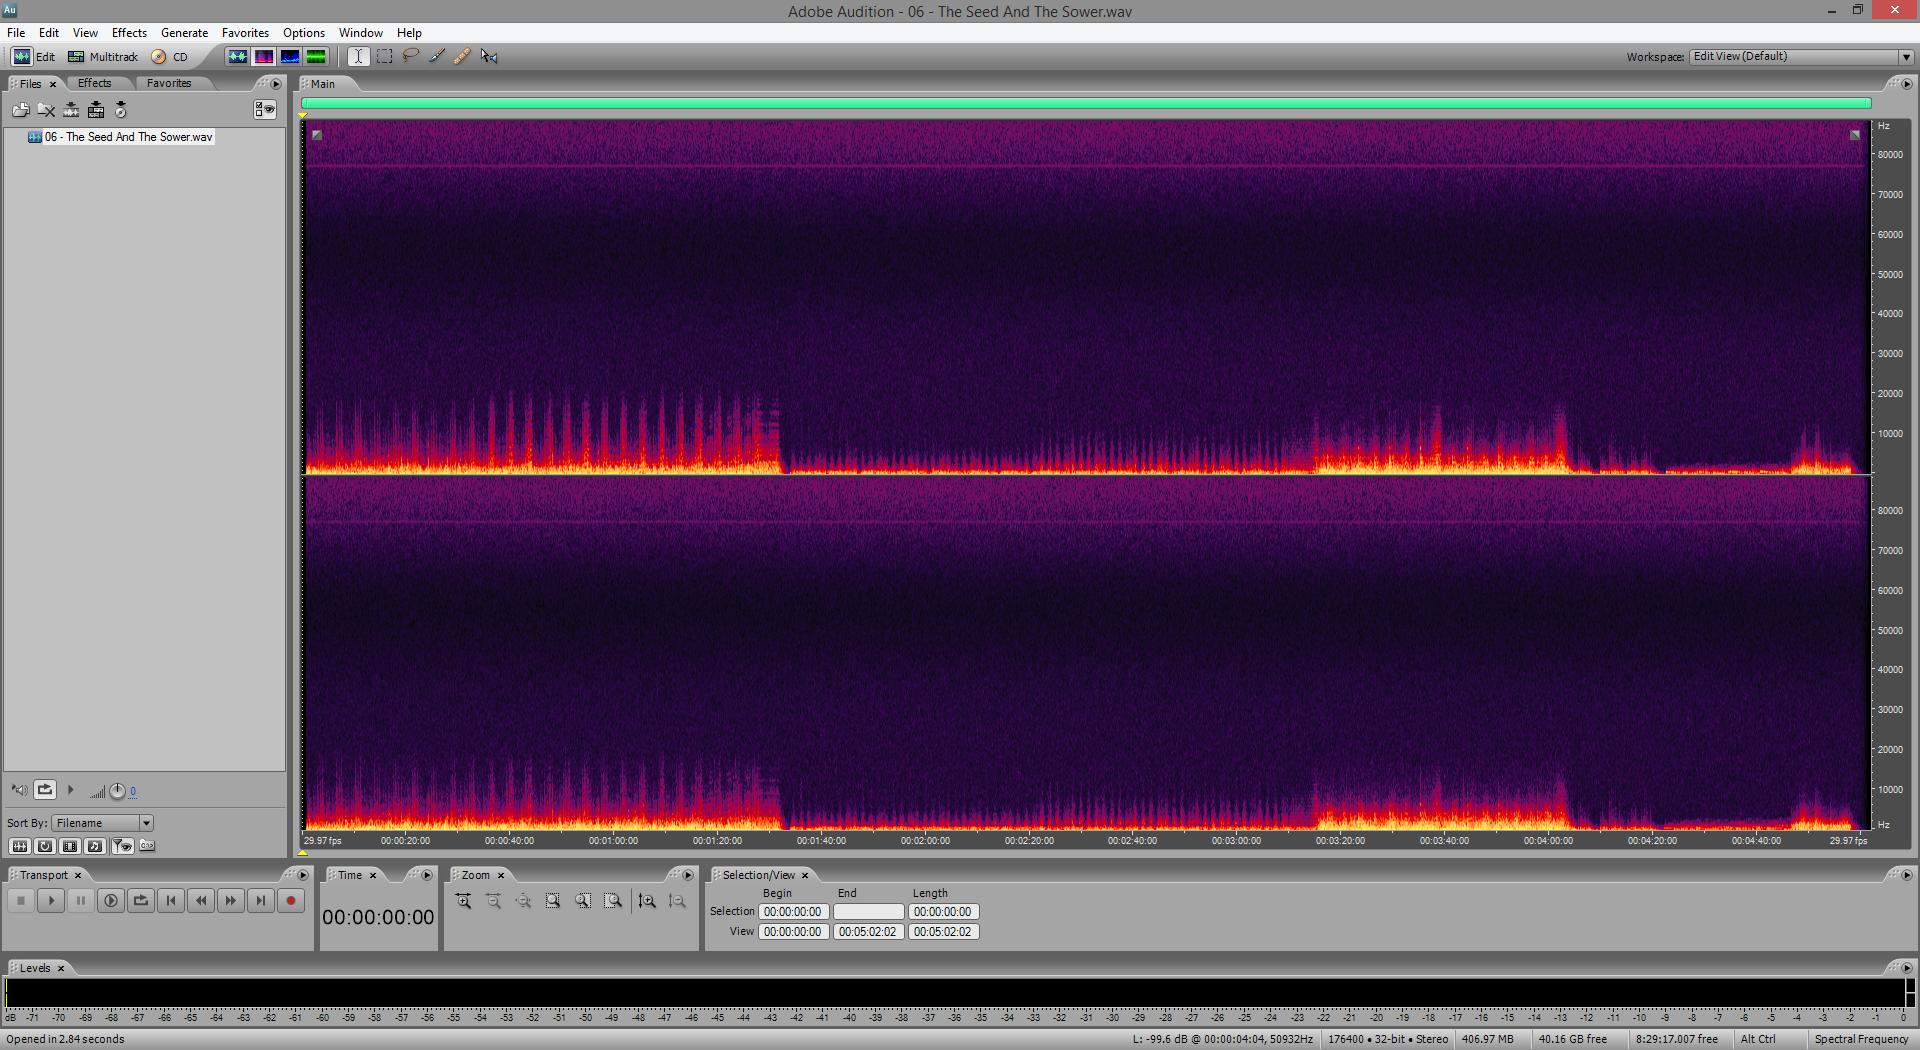Screen dimensions: 1920x1050
Task: Open the Effects menu
Action: (129, 33)
